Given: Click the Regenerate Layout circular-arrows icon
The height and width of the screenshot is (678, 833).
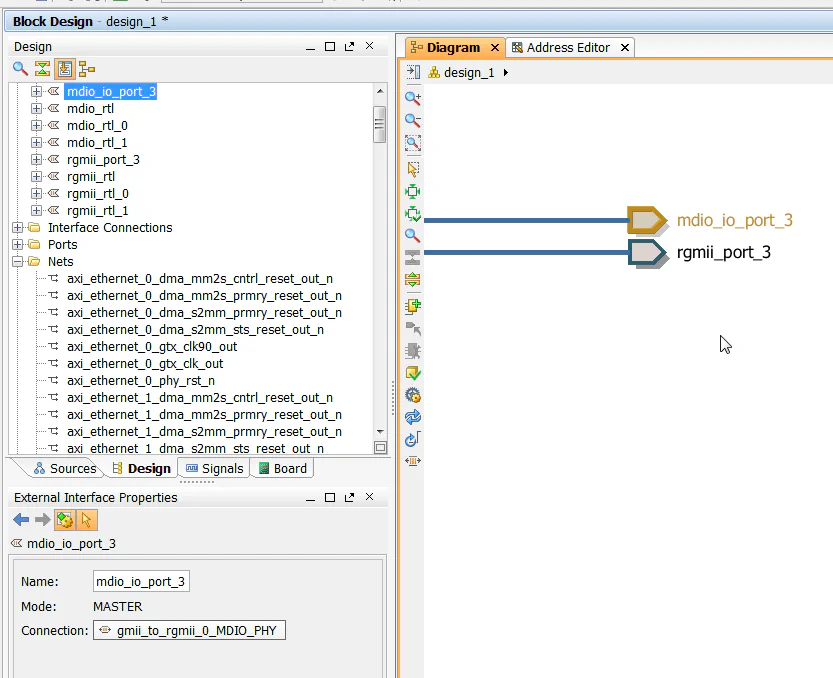Looking at the screenshot, I should coord(412,417).
